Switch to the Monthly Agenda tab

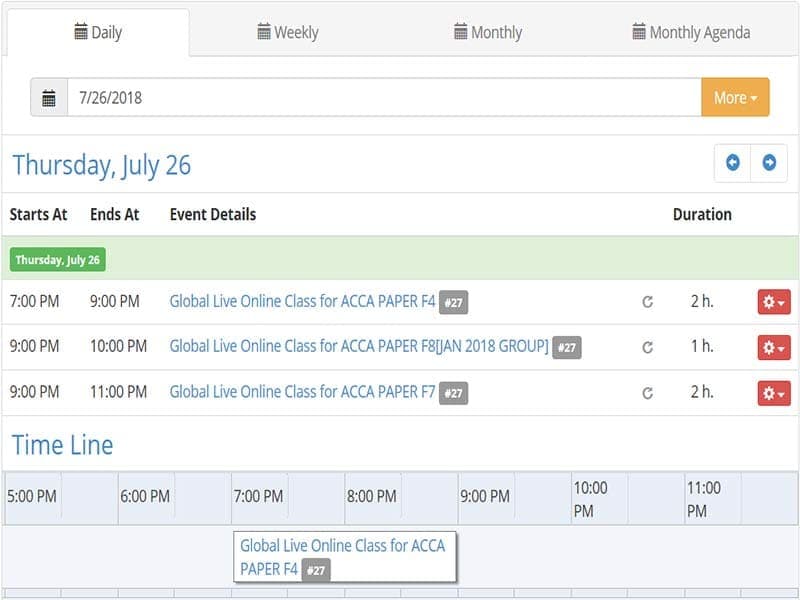[x=691, y=32]
